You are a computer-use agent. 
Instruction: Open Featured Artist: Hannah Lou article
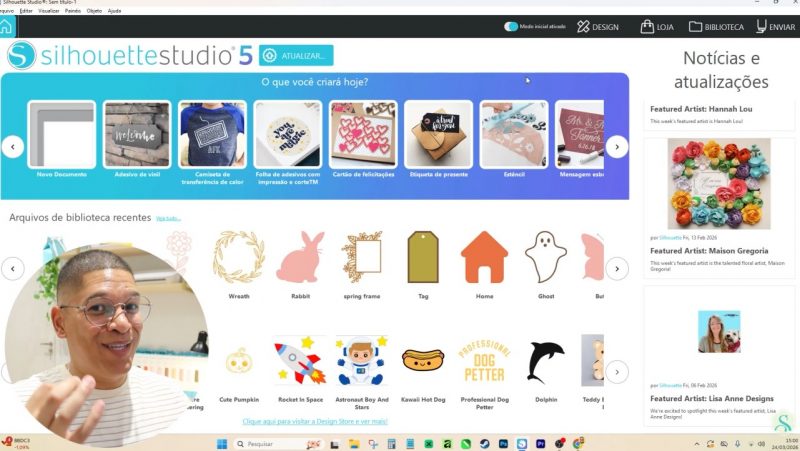(x=701, y=109)
